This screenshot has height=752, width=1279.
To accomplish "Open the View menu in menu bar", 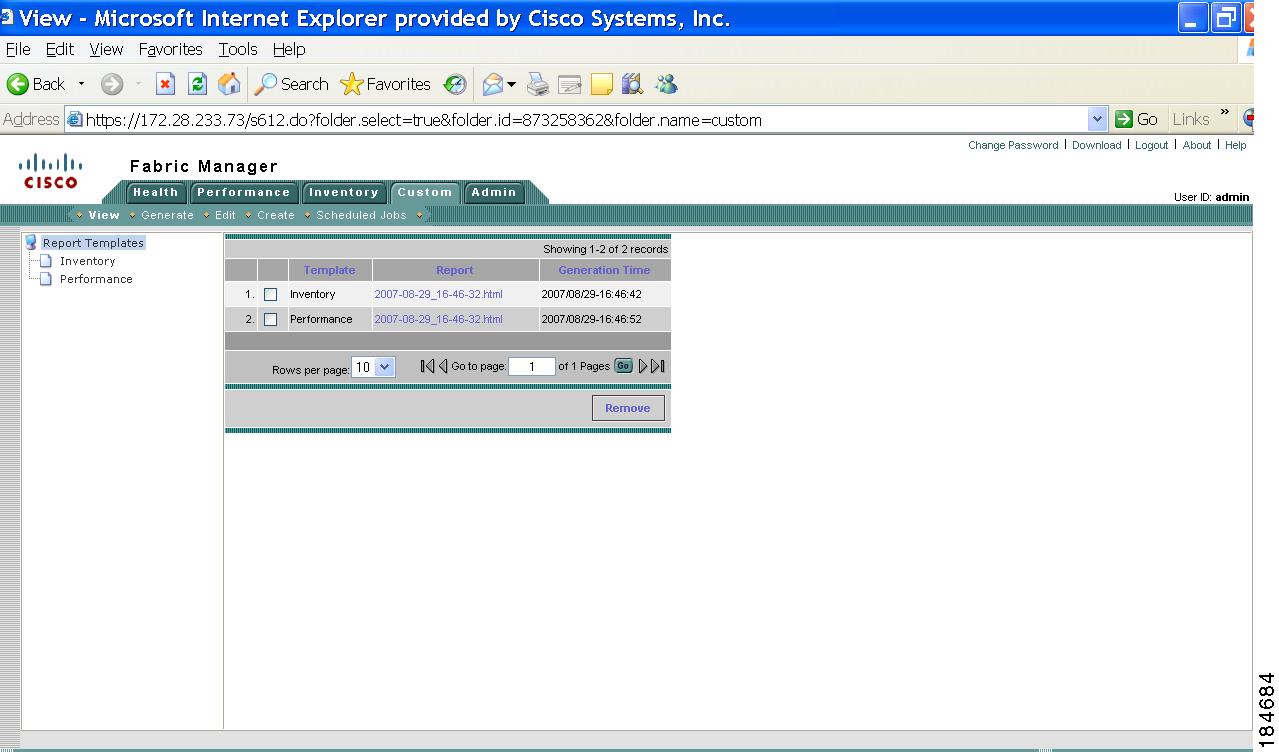I will click(106, 49).
